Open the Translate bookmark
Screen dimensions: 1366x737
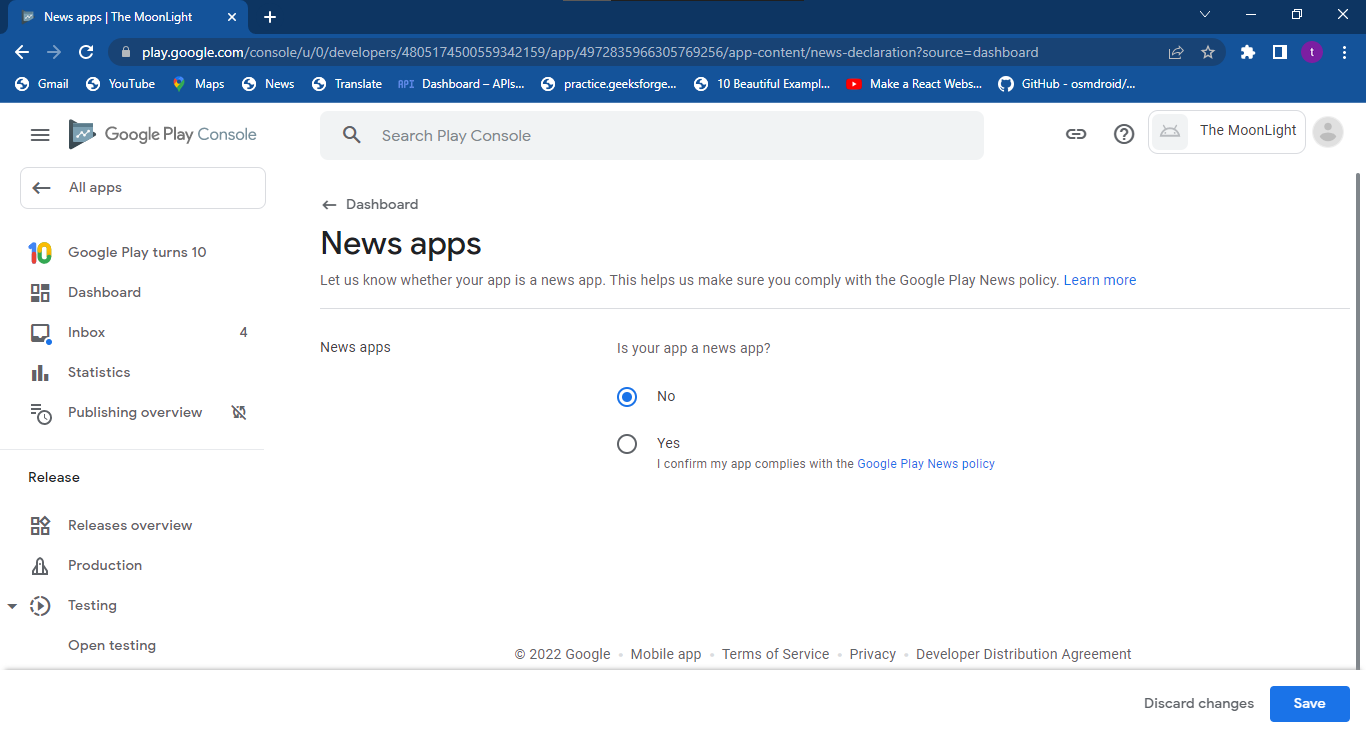[347, 84]
